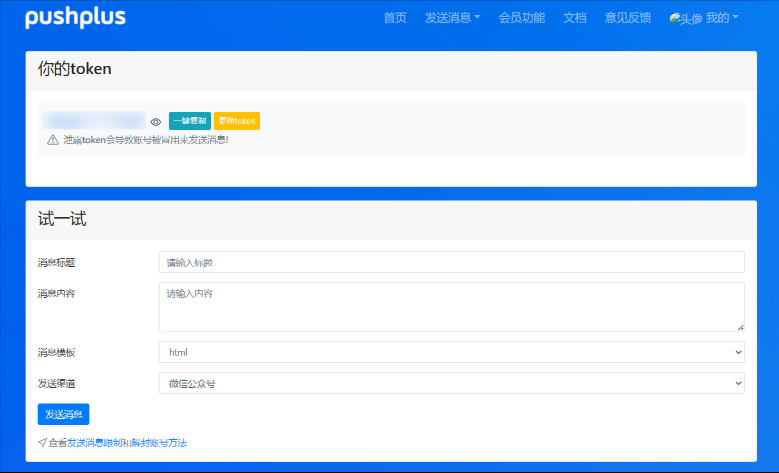779x473 pixels.
Task: Click the paper plane icon near 查看
Action: [x=42, y=442]
